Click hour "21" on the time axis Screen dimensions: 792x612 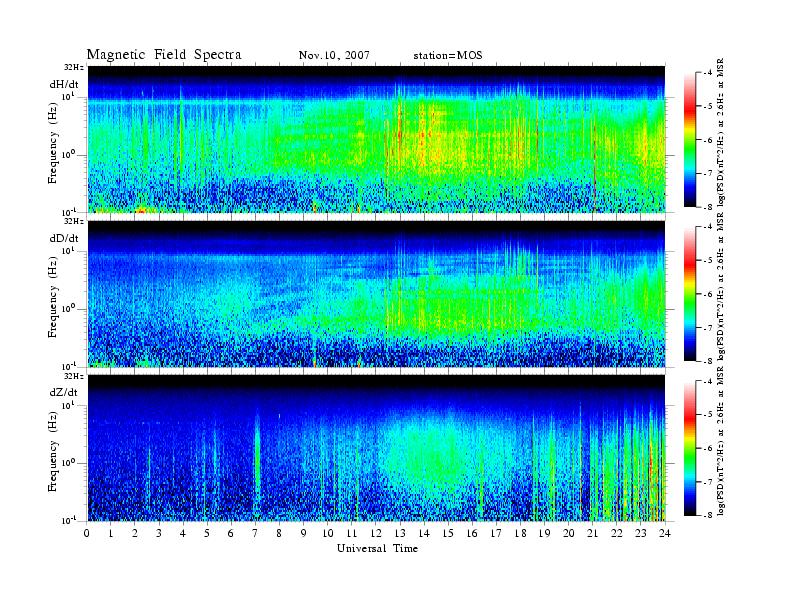click(x=592, y=533)
